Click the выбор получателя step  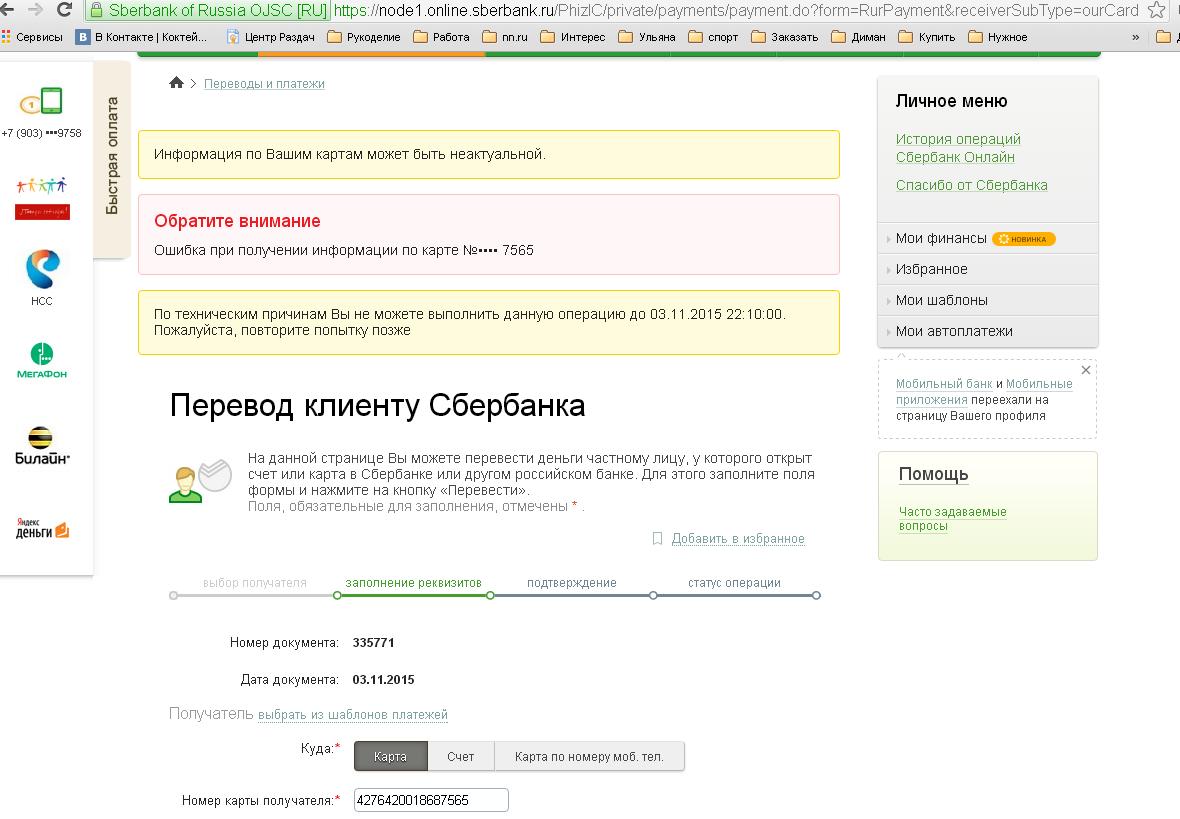[x=254, y=583]
